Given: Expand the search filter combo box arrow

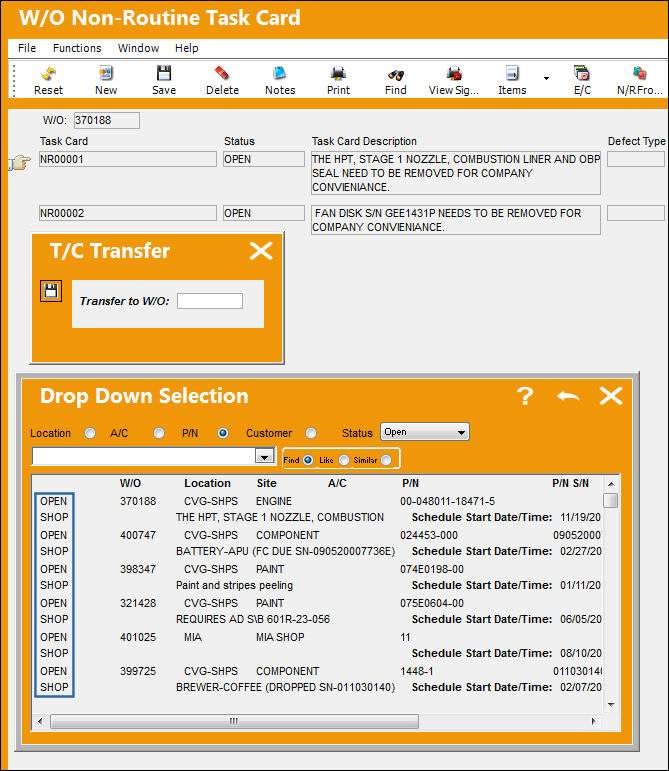Looking at the screenshot, I should click(x=264, y=457).
